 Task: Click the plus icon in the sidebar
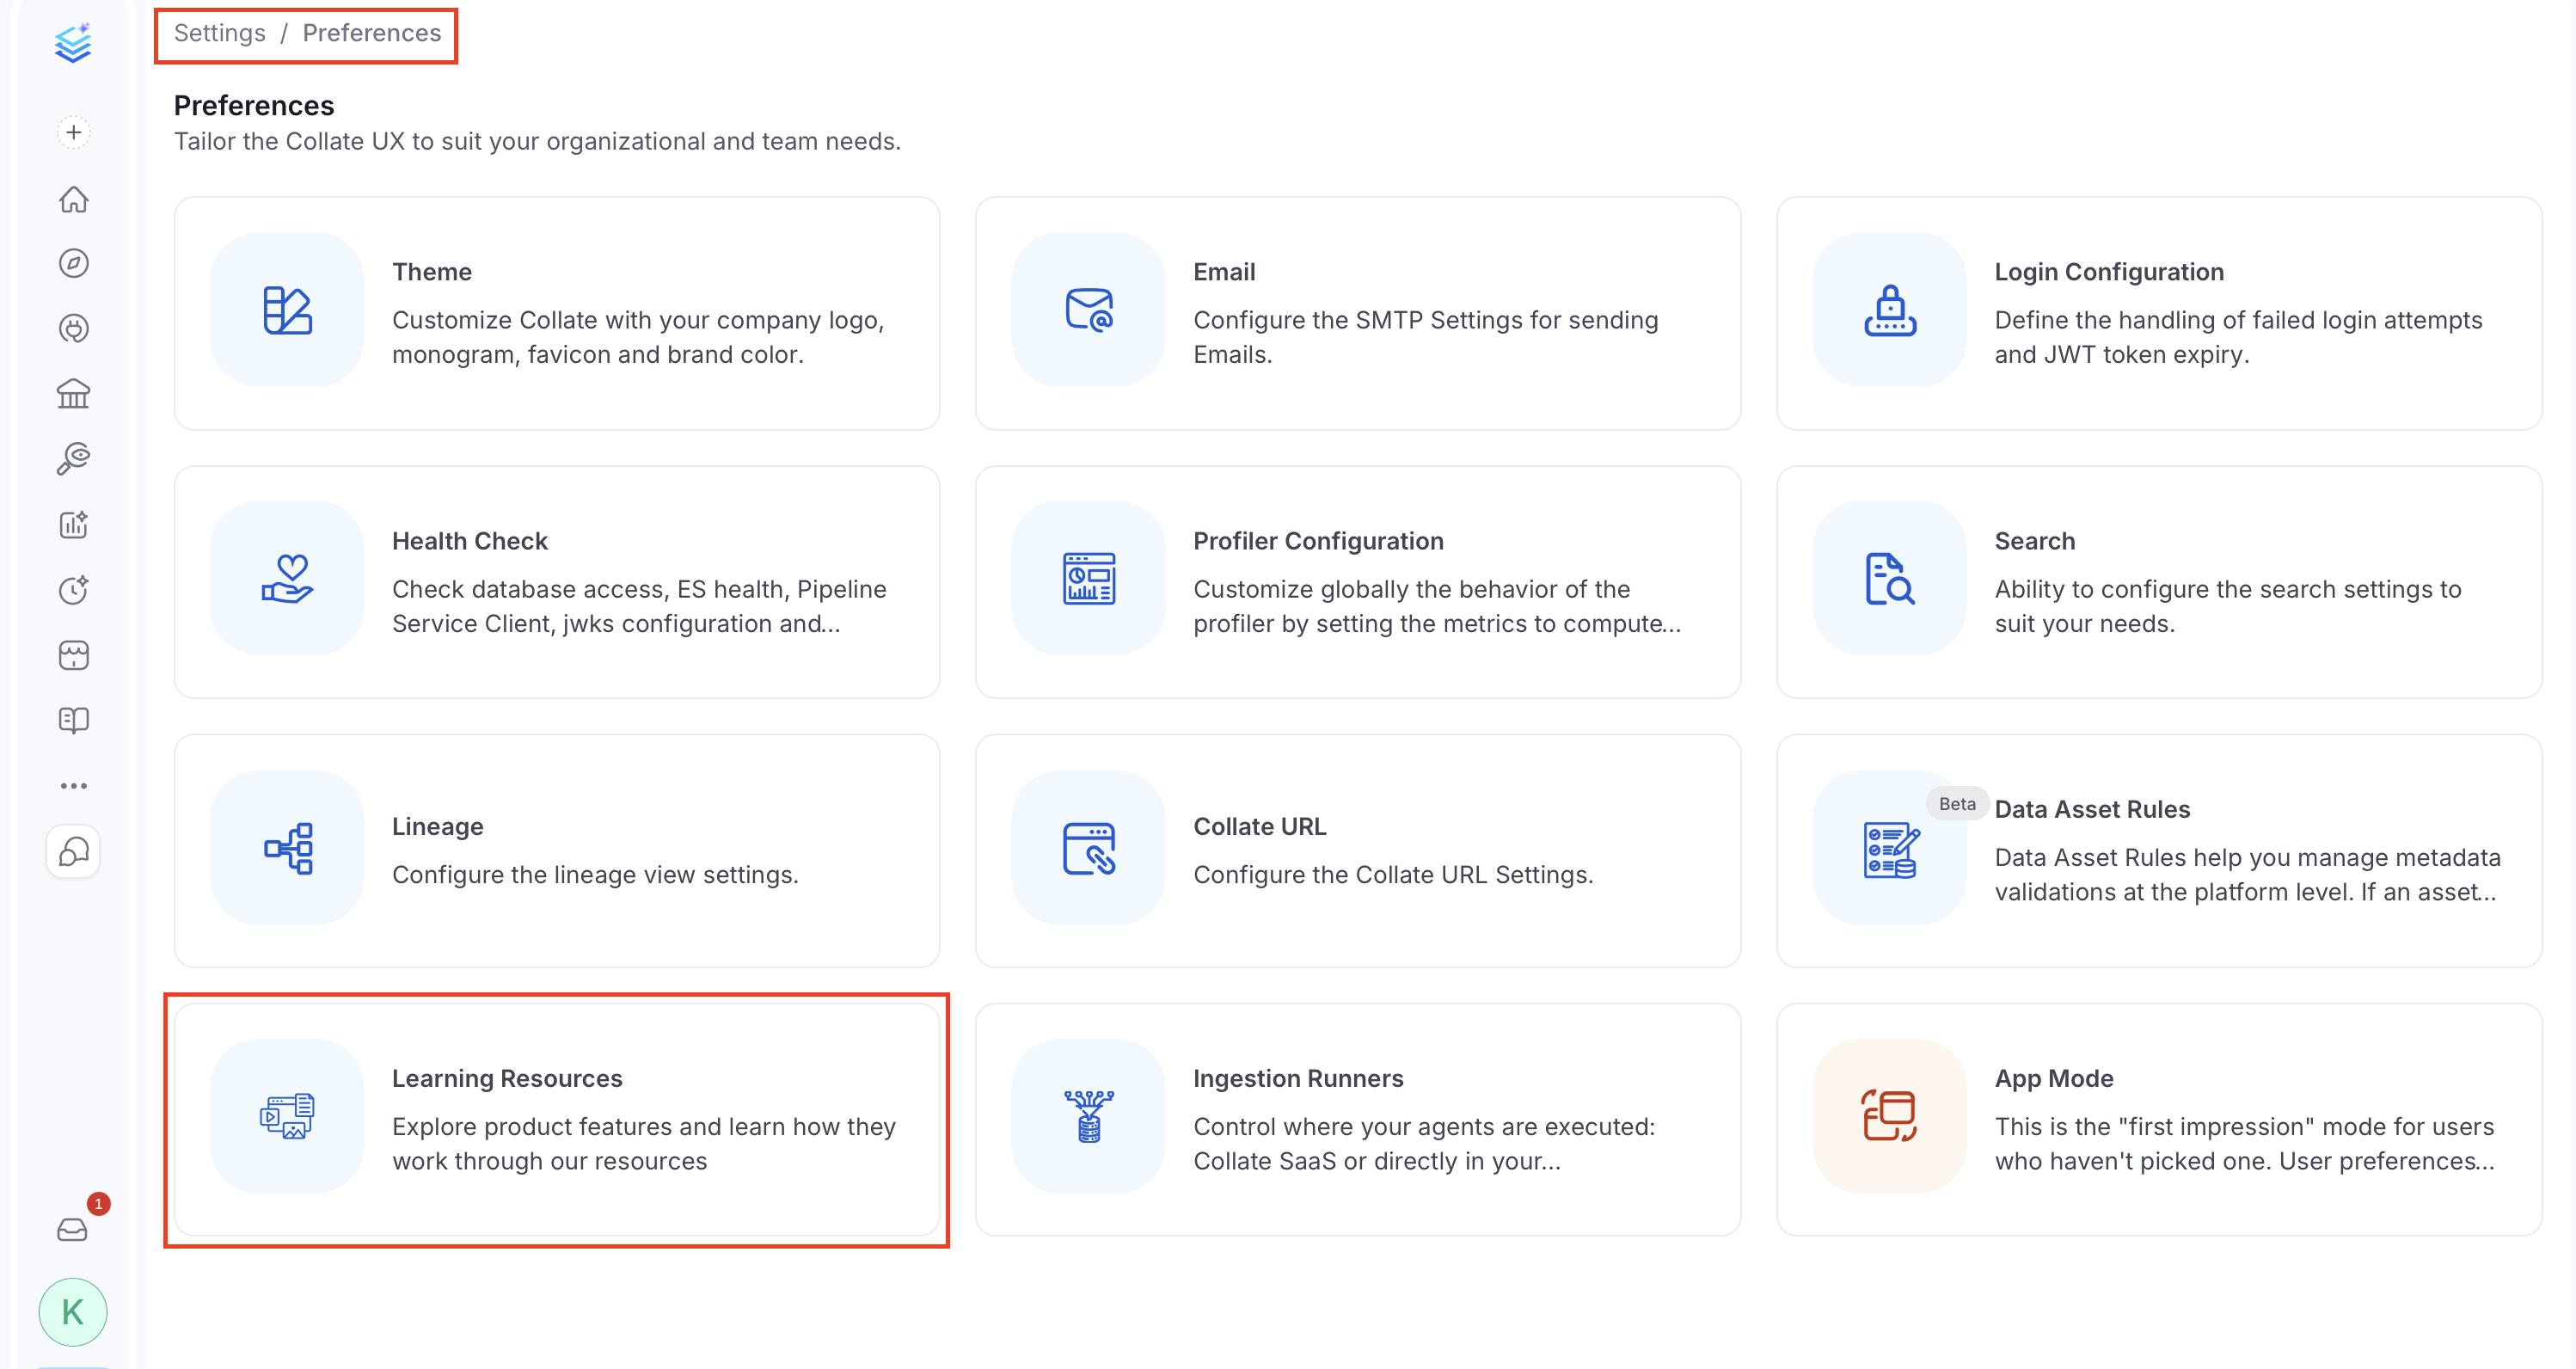(x=73, y=132)
